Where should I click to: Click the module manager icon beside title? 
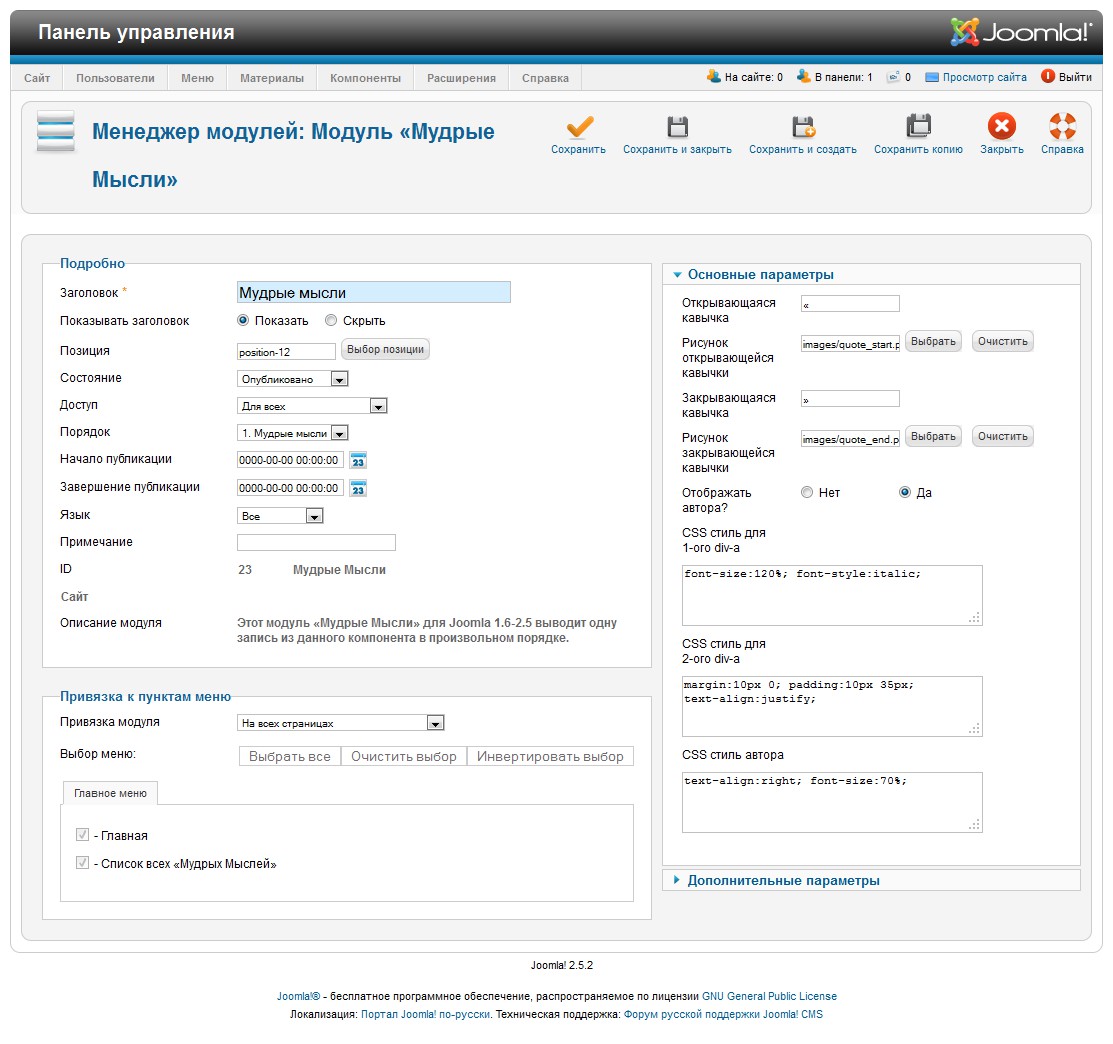[x=55, y=131]
